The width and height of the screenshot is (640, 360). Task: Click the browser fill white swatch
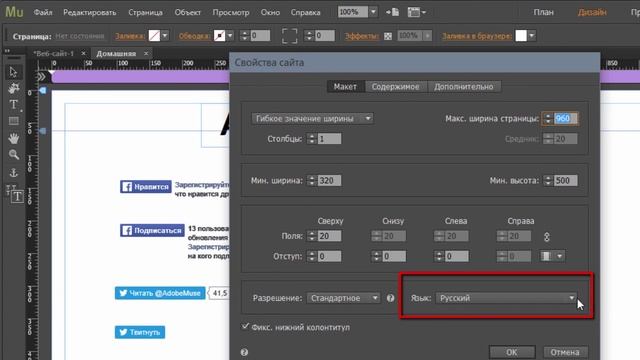[x=521, y=36]
